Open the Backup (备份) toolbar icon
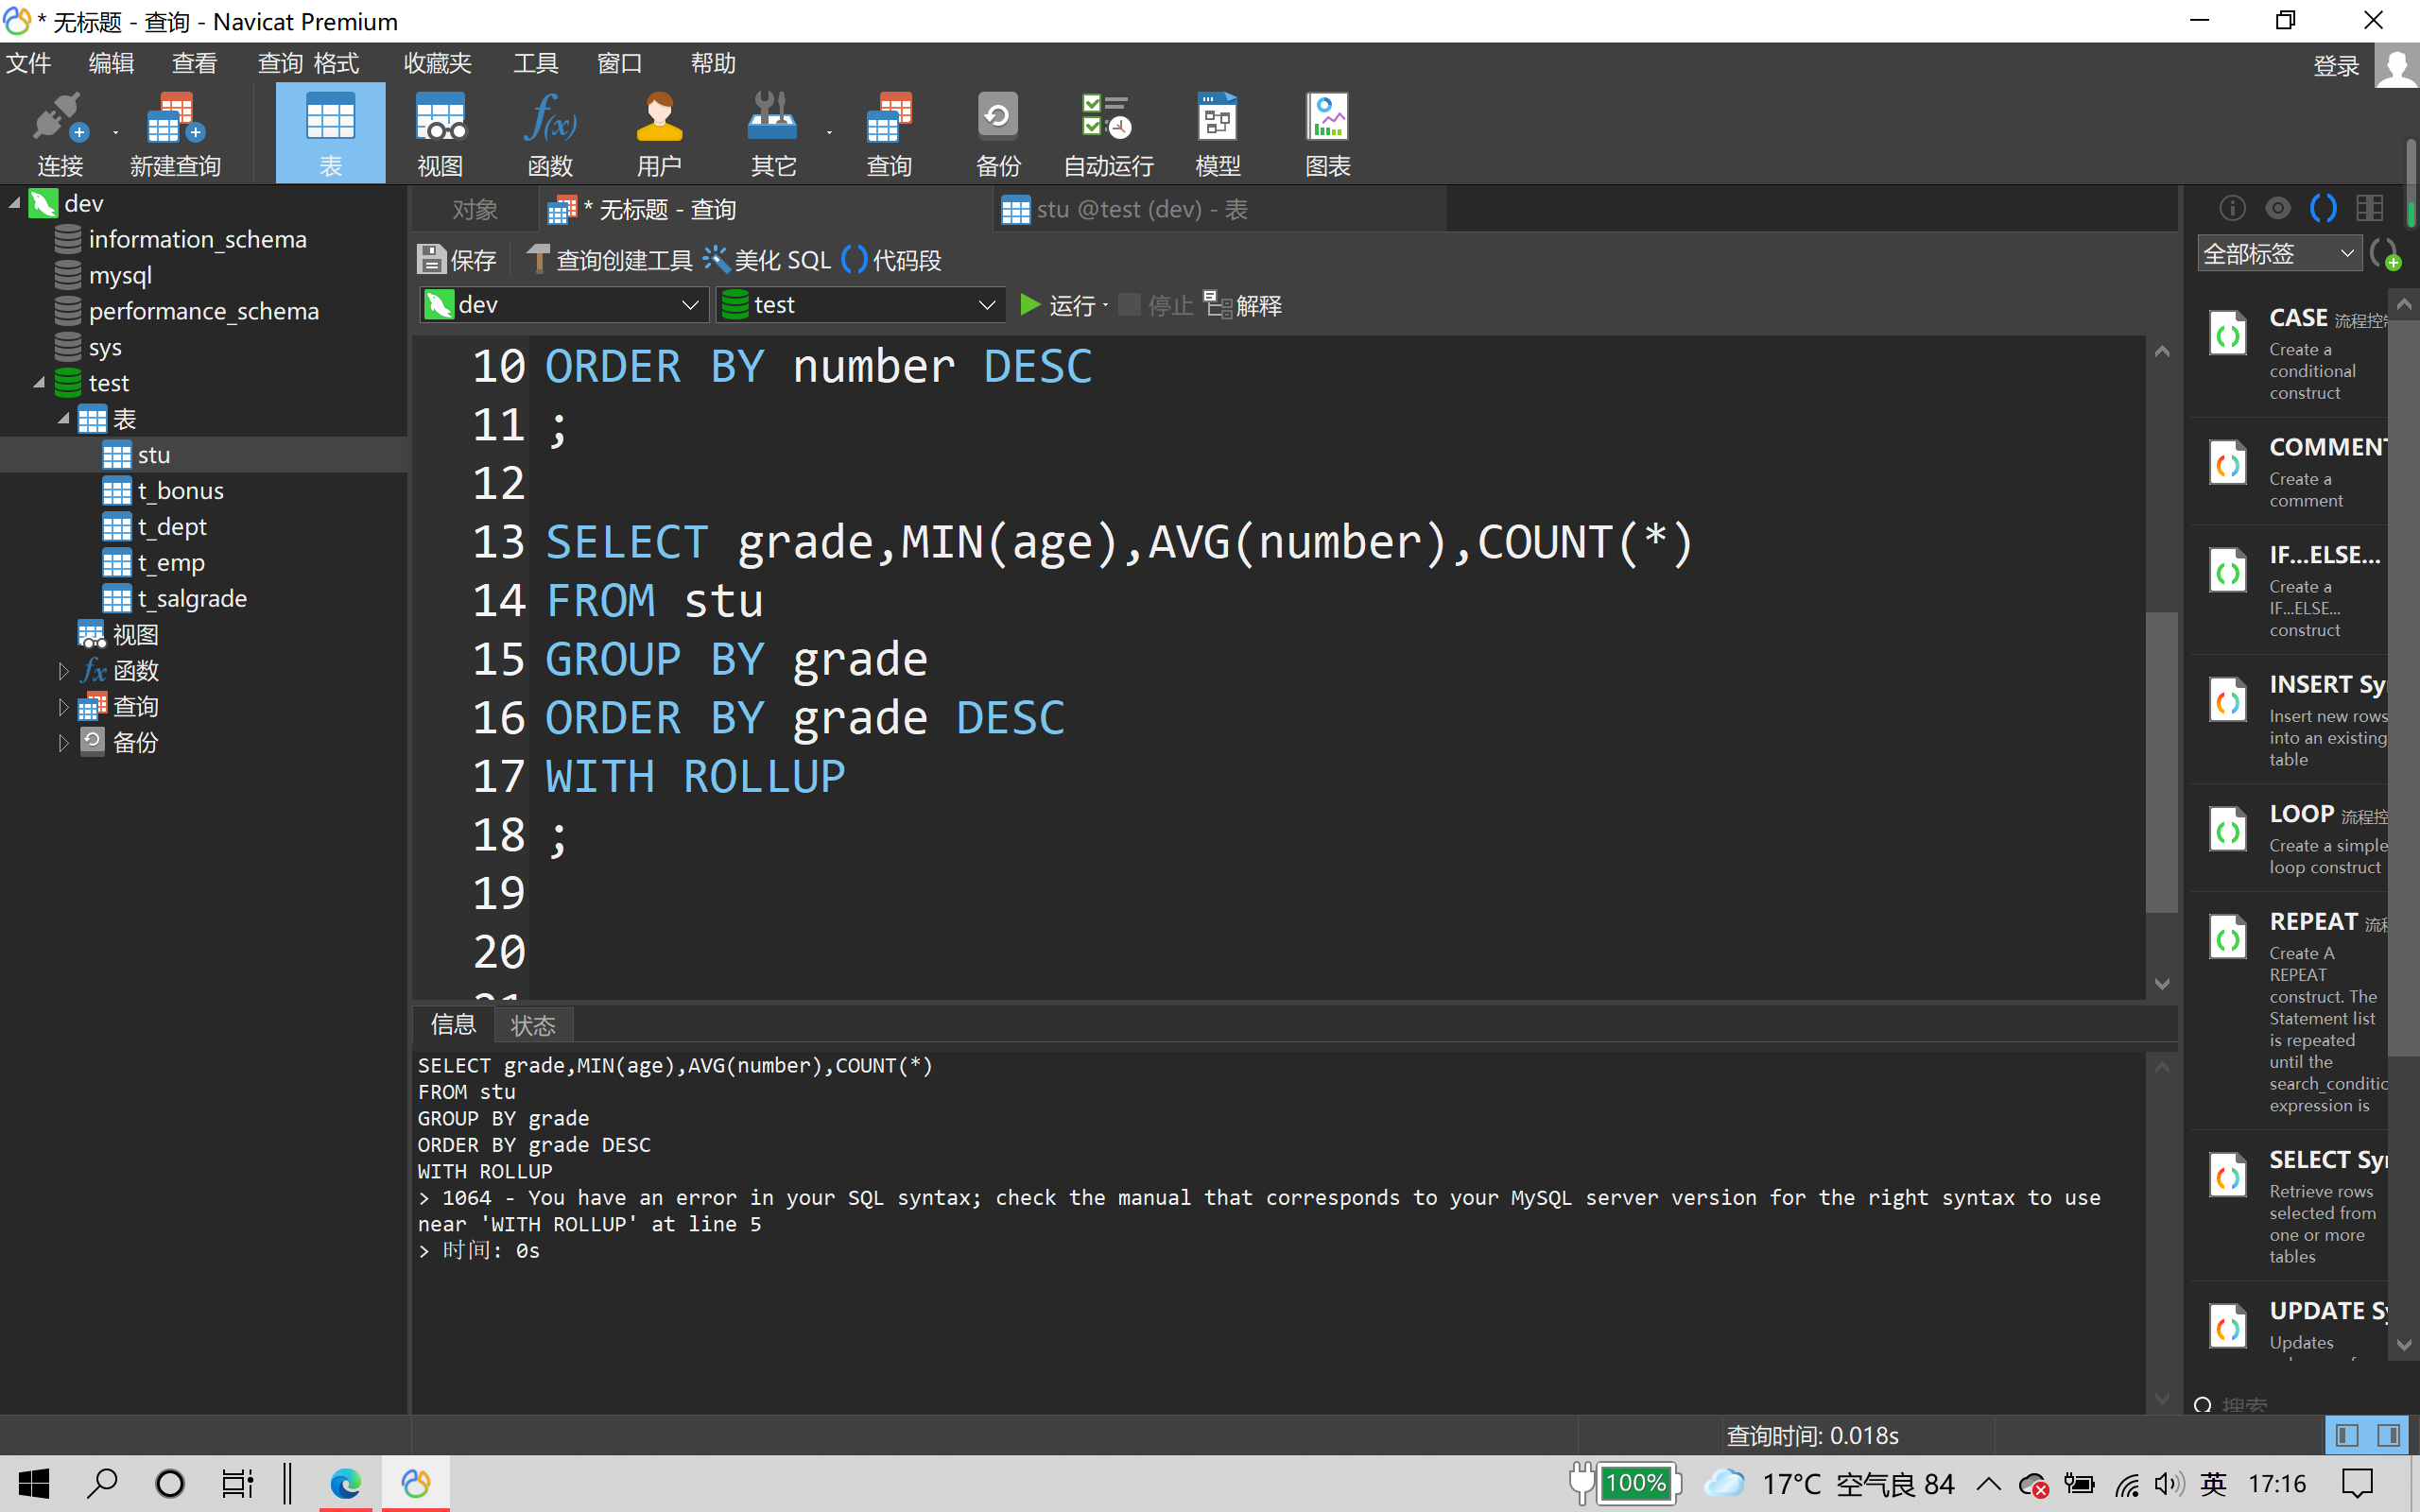 pyautogui.click(x=998, y=135)
